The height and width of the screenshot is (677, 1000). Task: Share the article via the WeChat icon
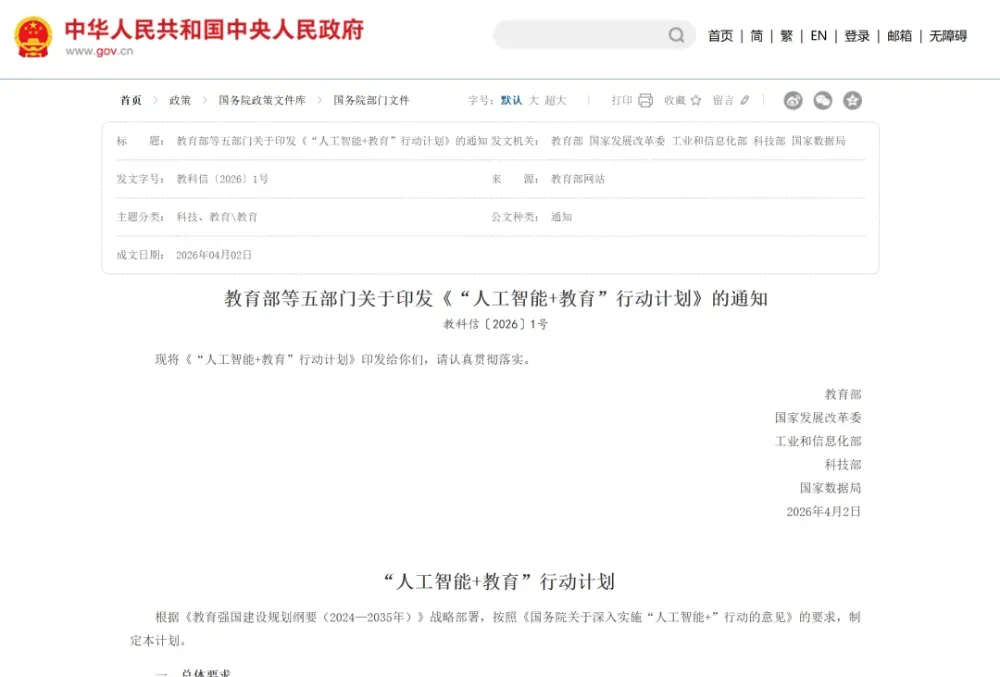(x=823, y=100)
